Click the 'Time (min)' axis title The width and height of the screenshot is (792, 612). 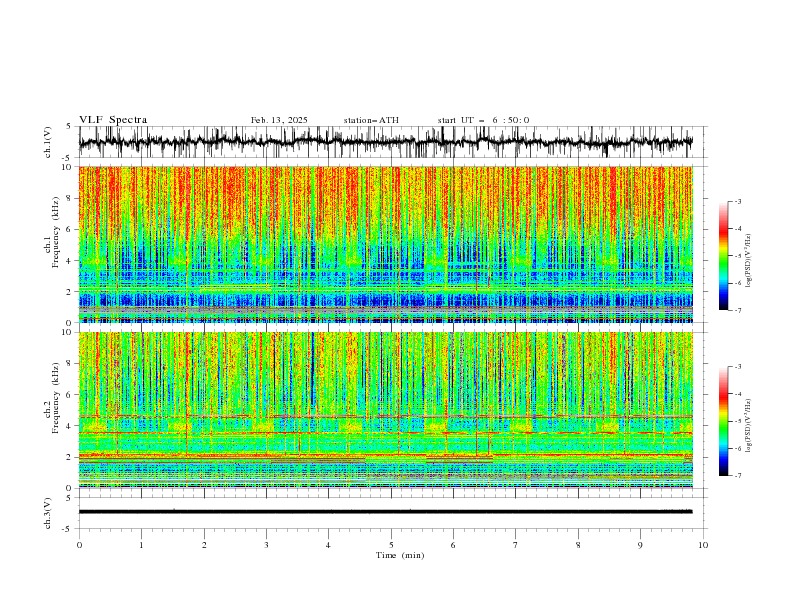pos(400,555)
